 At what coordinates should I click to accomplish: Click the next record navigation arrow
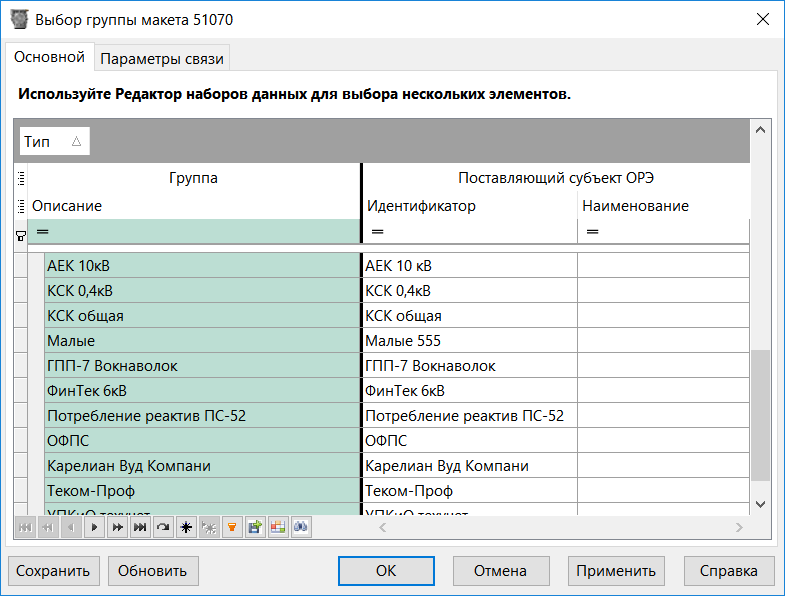(96, 527)
